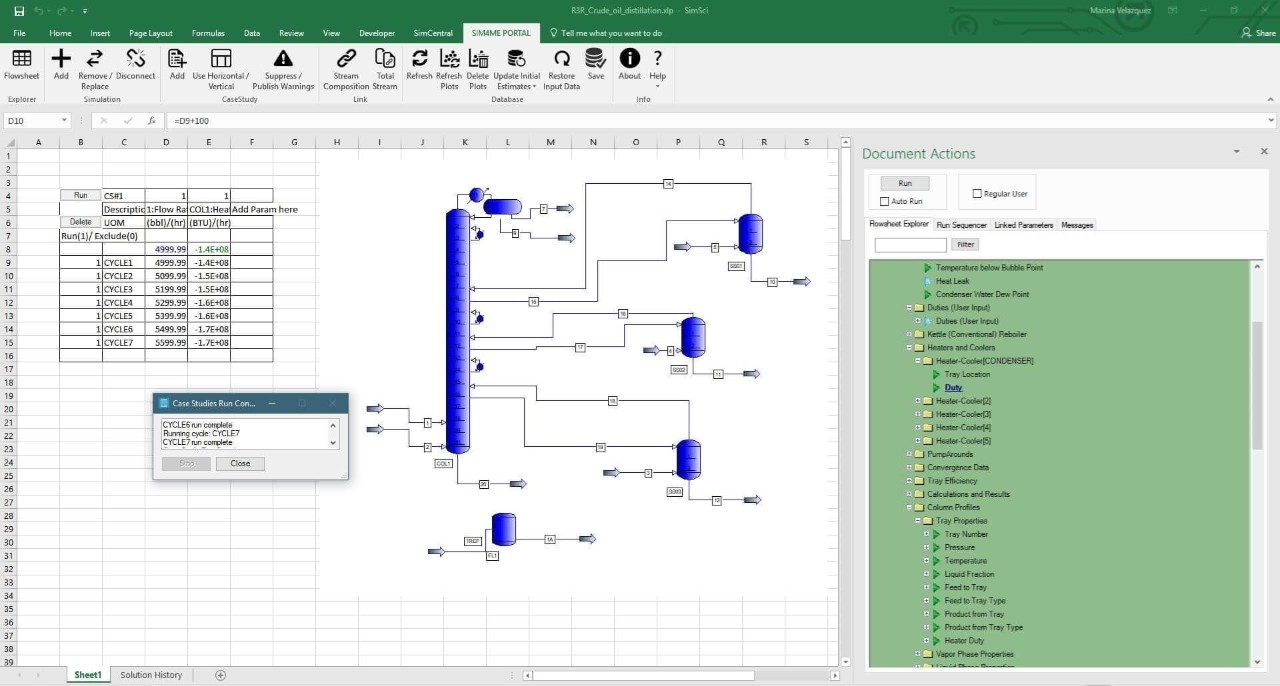Collapse the Tray Properties folder

click(918, 521)
